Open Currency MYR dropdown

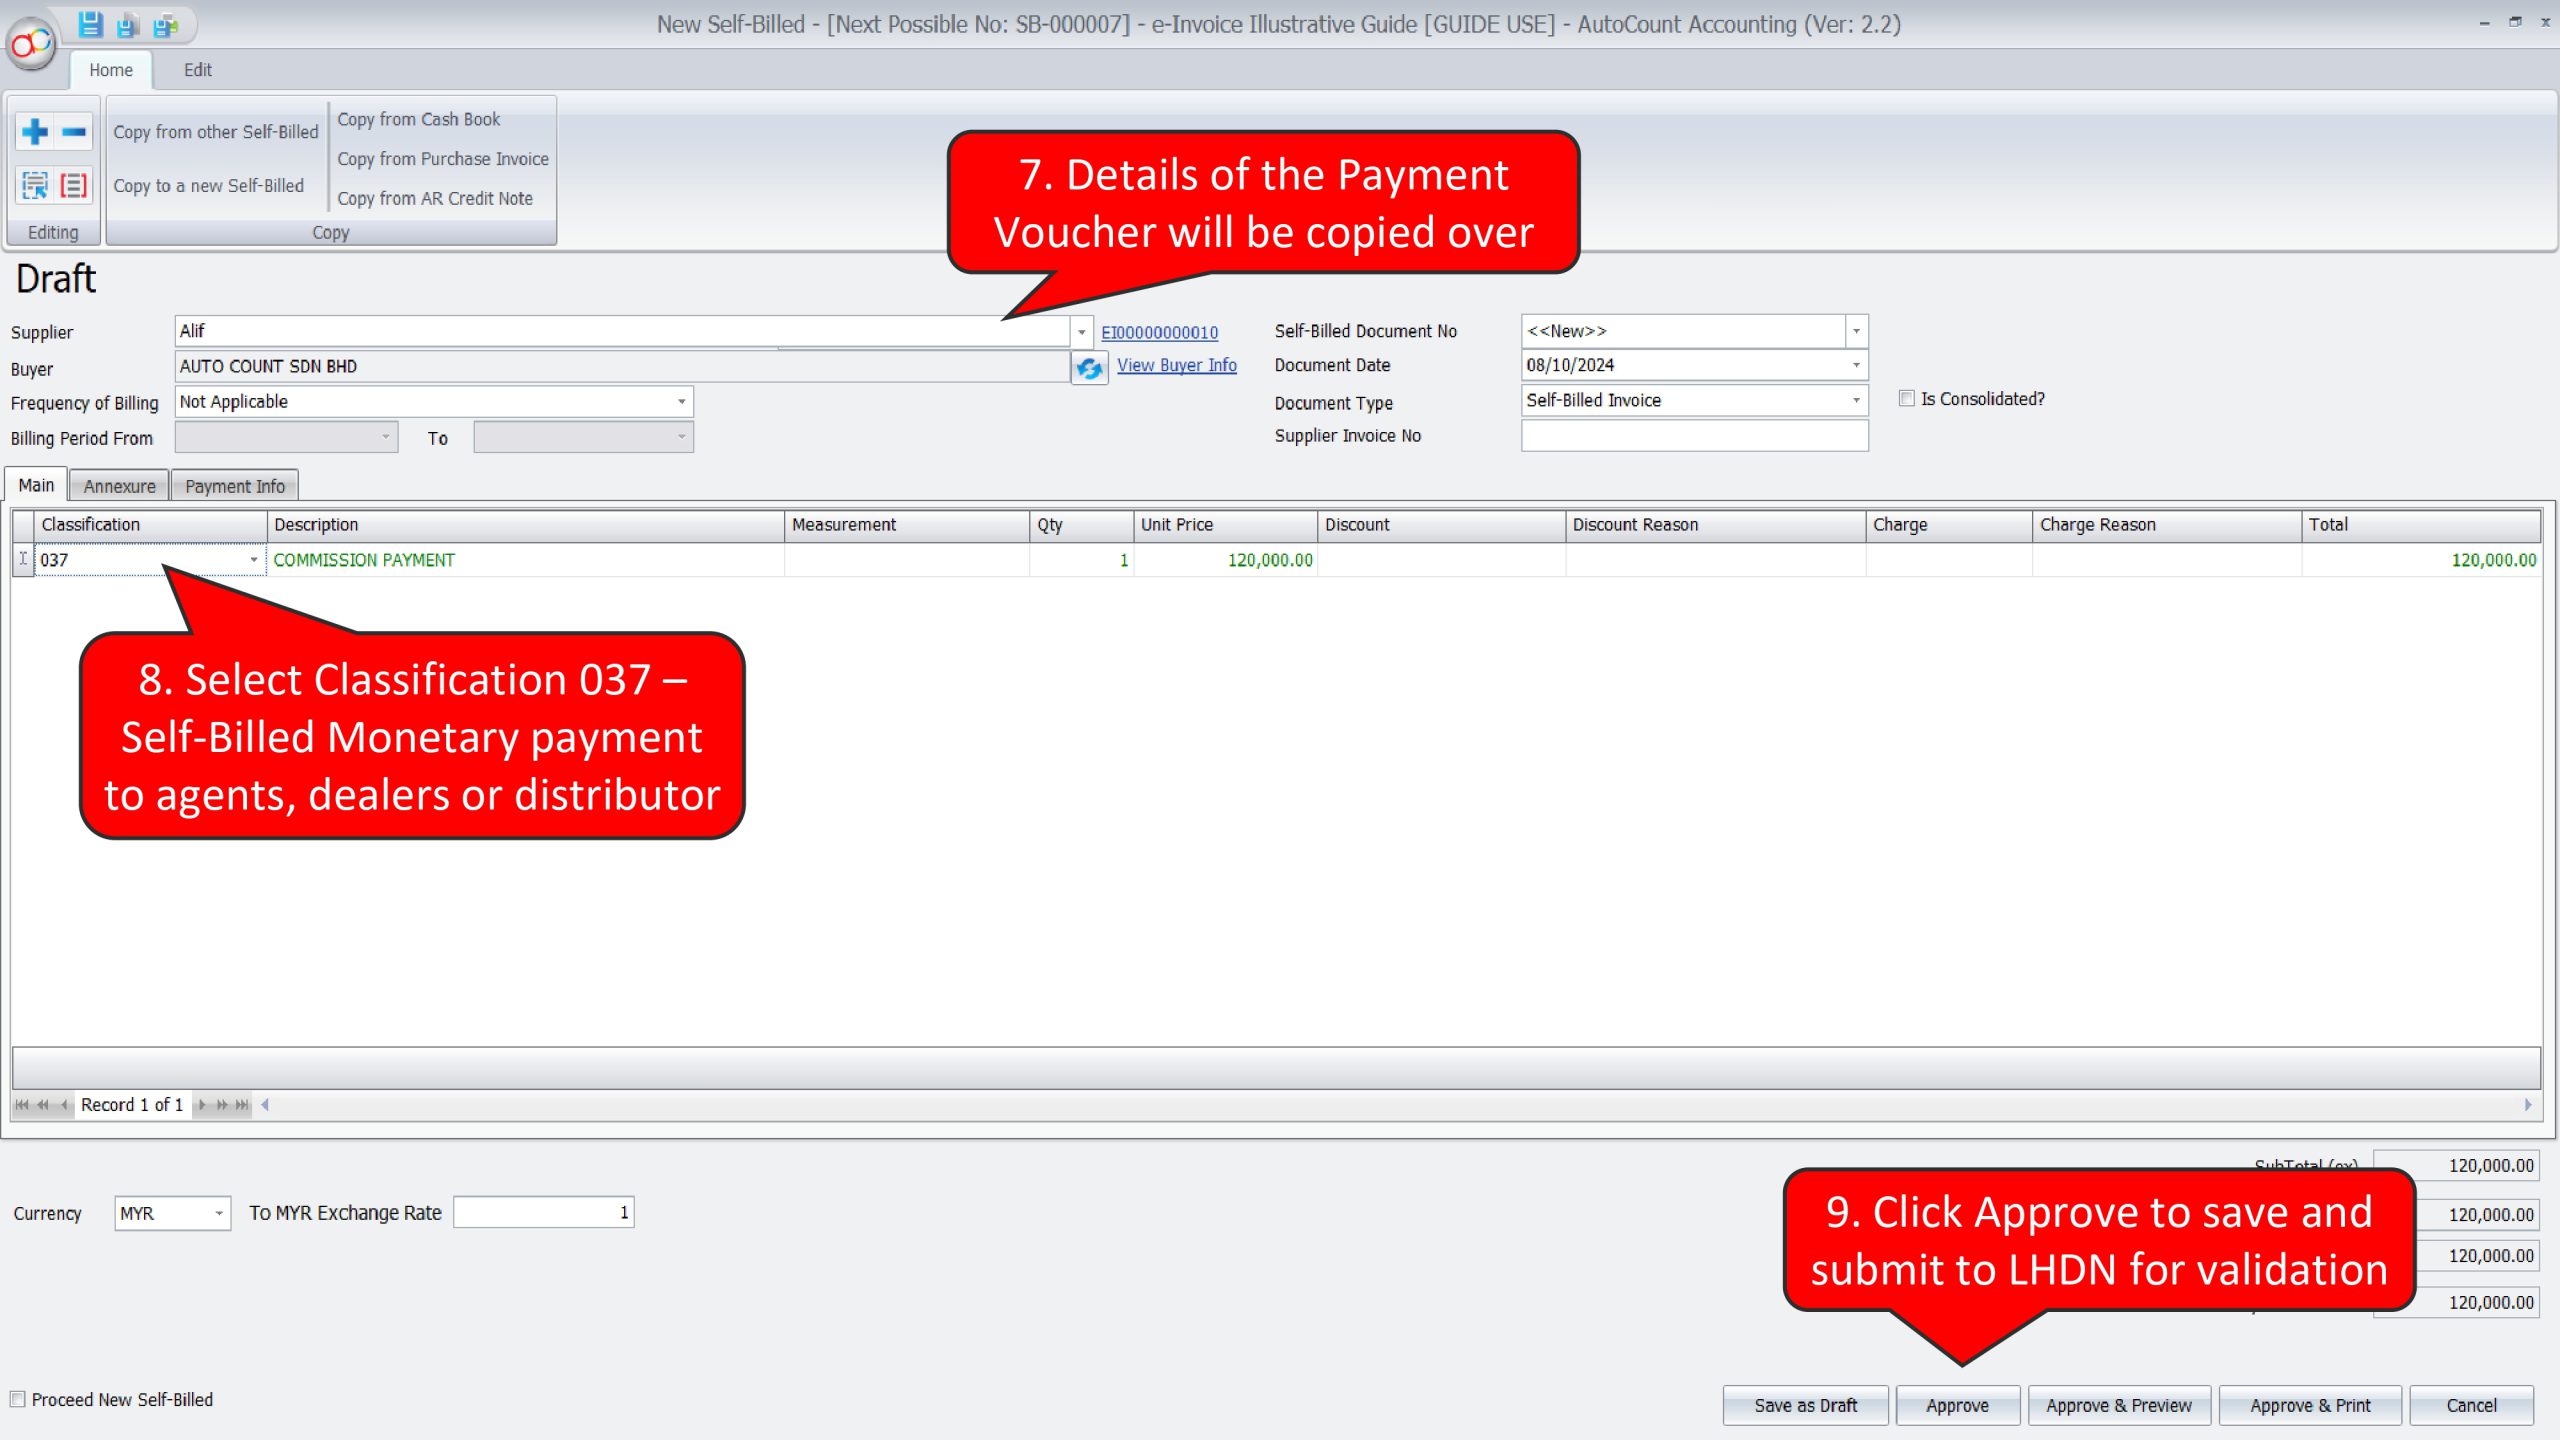click(x=219, y=1213)
